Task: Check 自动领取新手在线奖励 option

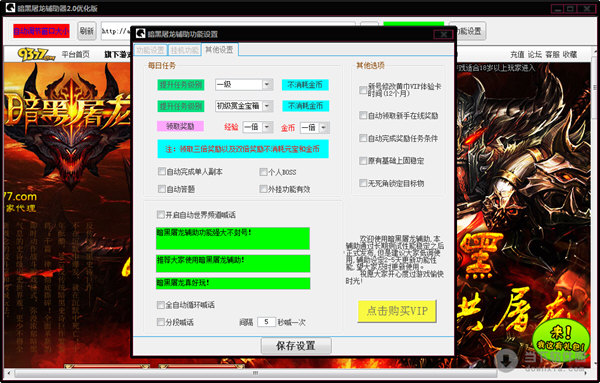Action: tap(363, 116)
